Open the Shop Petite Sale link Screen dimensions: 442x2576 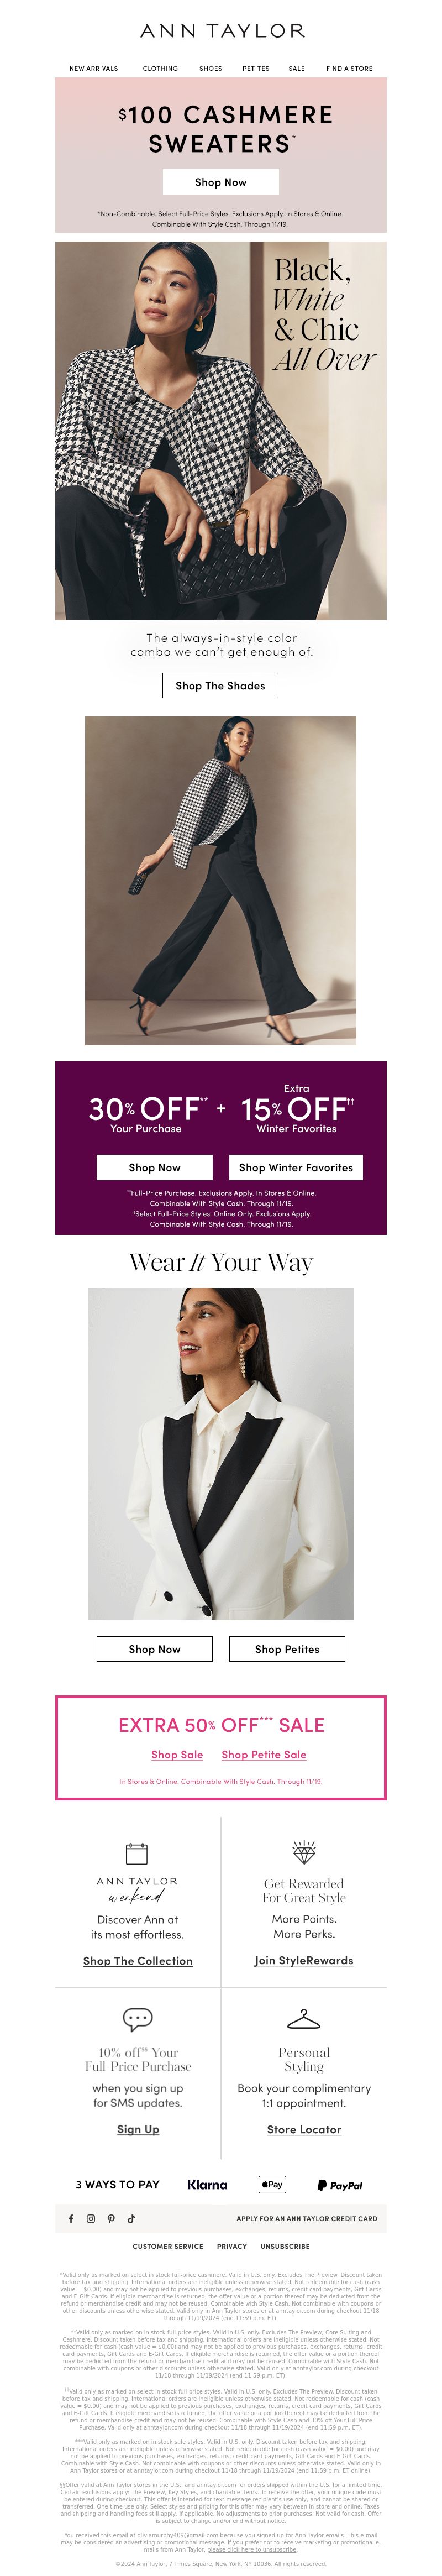(264, 1754)
